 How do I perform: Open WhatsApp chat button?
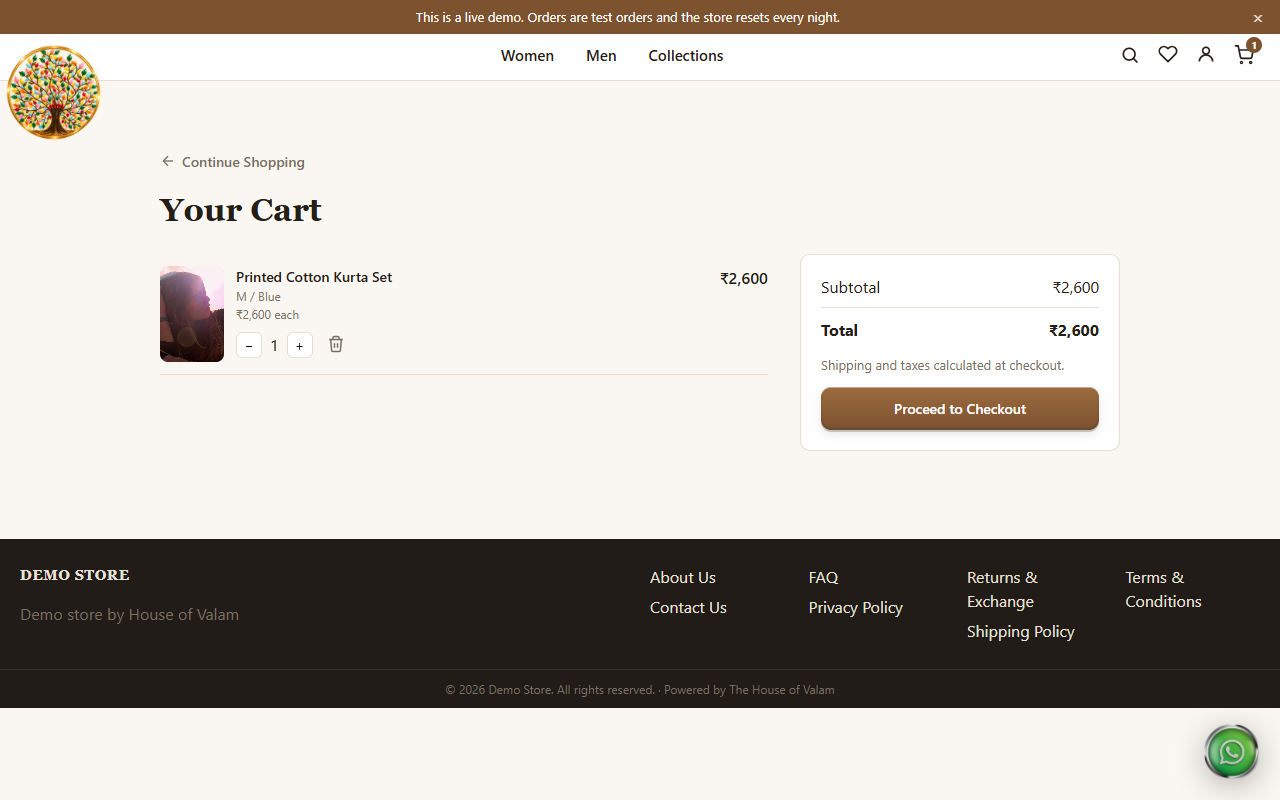pyautogui.click(x=1232, y=752)
